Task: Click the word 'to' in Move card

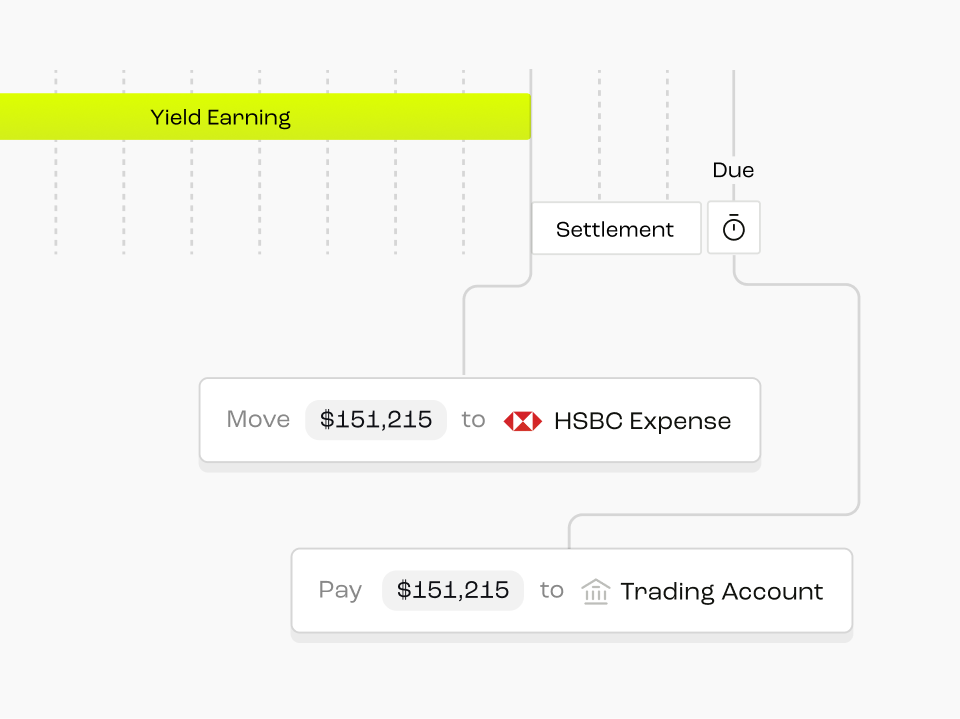Action: pyautogui.click(x=473, y=420)
